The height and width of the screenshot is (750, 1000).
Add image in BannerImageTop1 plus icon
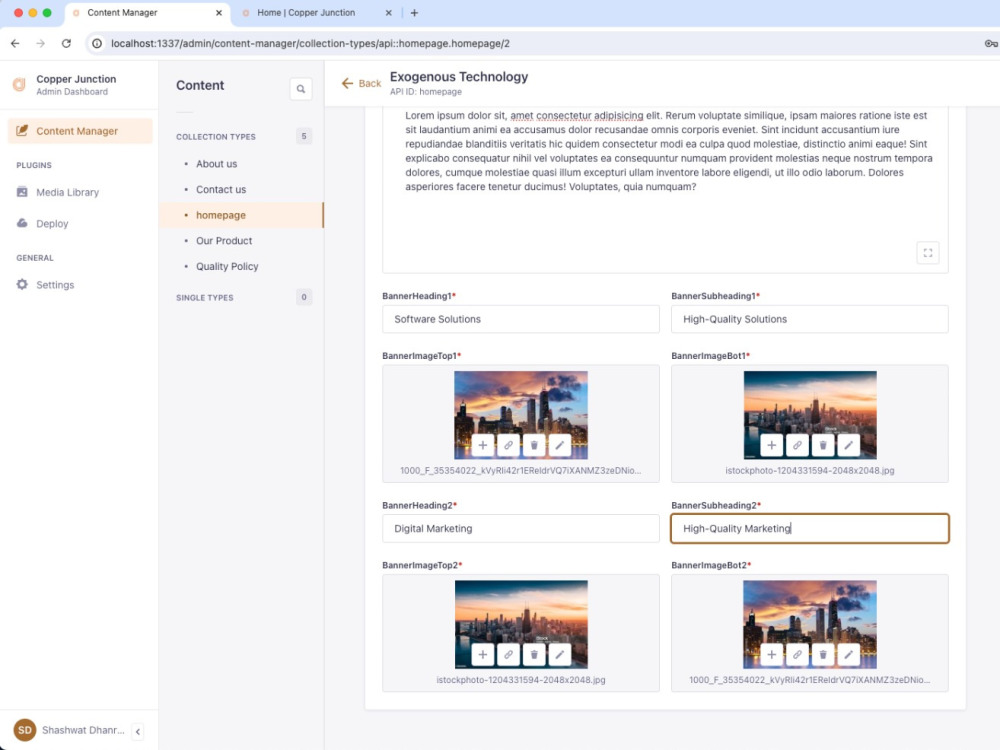483,445
